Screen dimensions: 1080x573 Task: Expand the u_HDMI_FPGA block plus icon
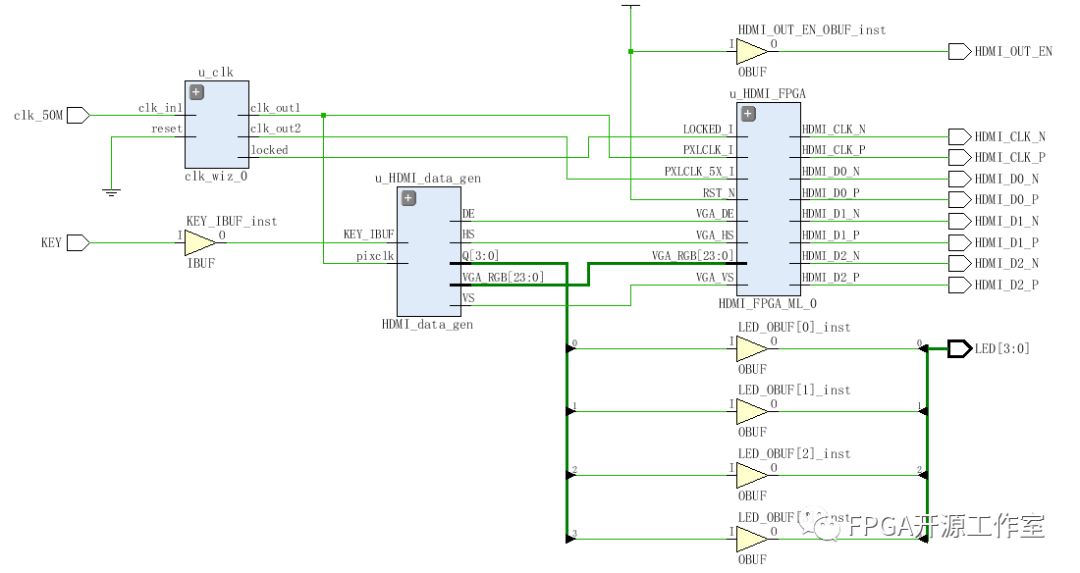(x=748, y=113)
